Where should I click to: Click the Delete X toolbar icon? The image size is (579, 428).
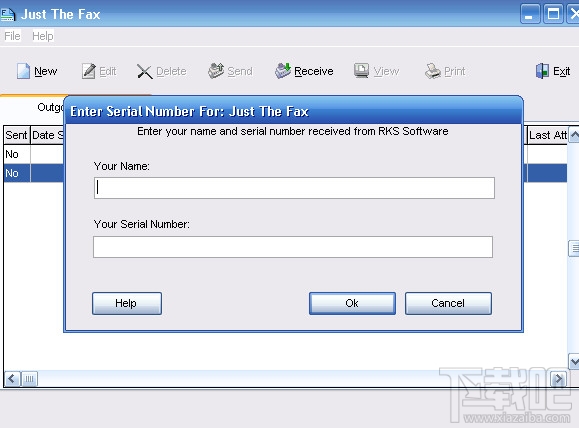click(x=144, y=71)
